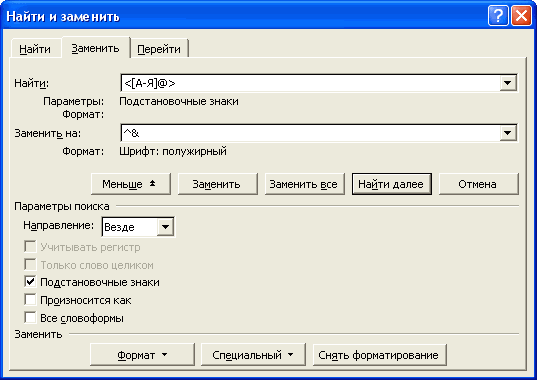Check the Все словоформы option
This screenshot has height=380, width=537.
click(30, 318)
